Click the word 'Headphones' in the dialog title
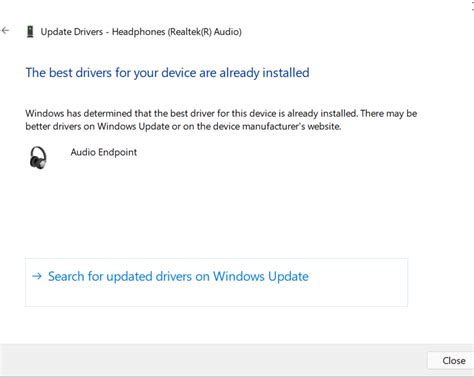 139,32
